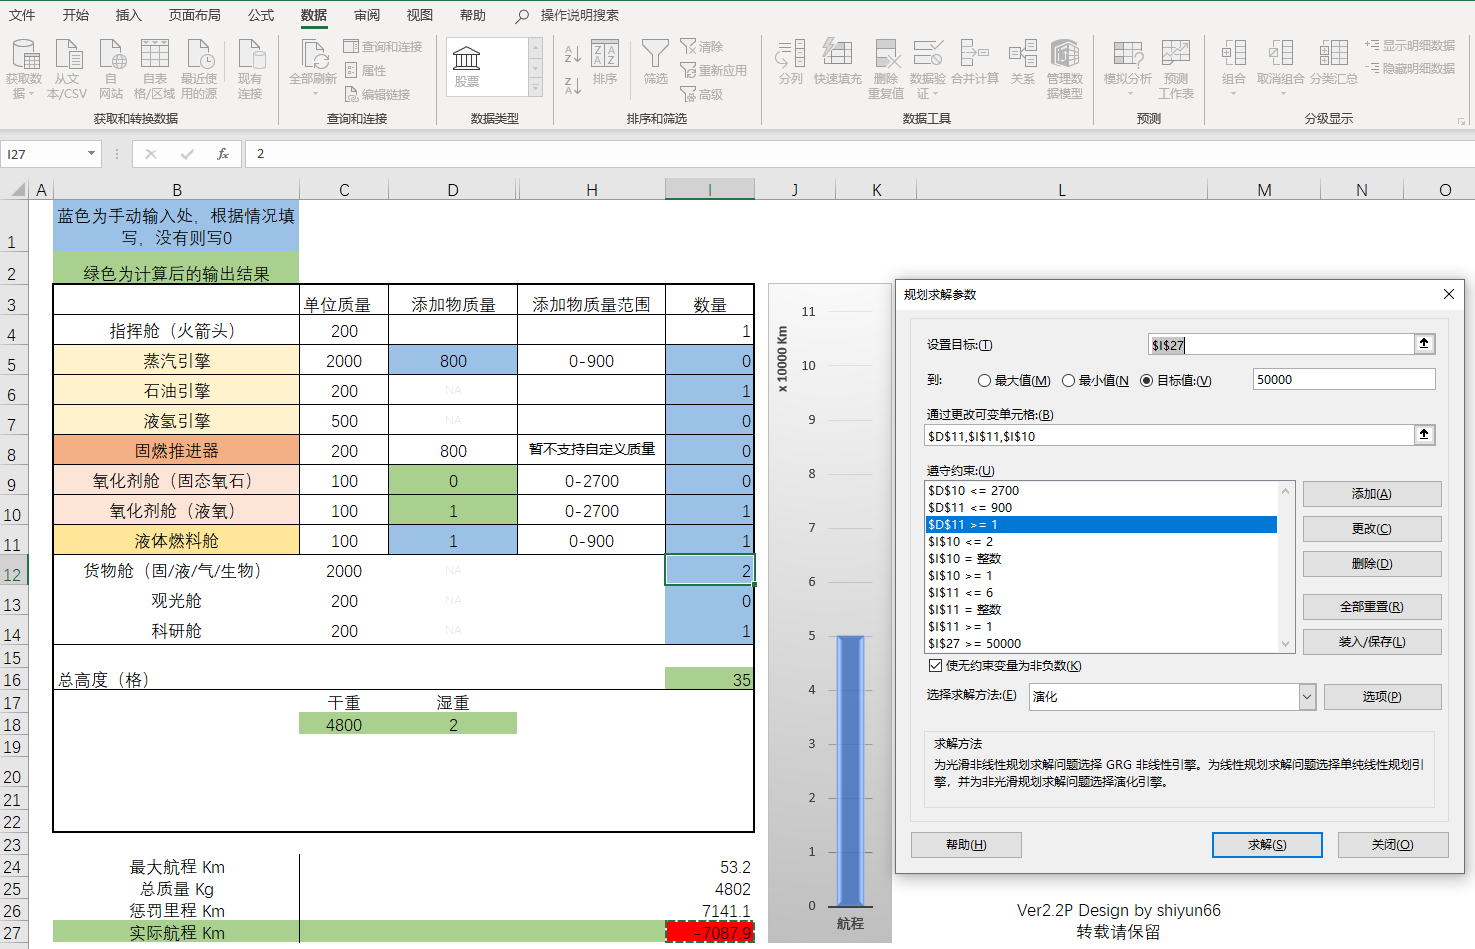Click Edit Links (编辑链接) in ribbon
The image size is (1475, 949).
tap(377, 94)
